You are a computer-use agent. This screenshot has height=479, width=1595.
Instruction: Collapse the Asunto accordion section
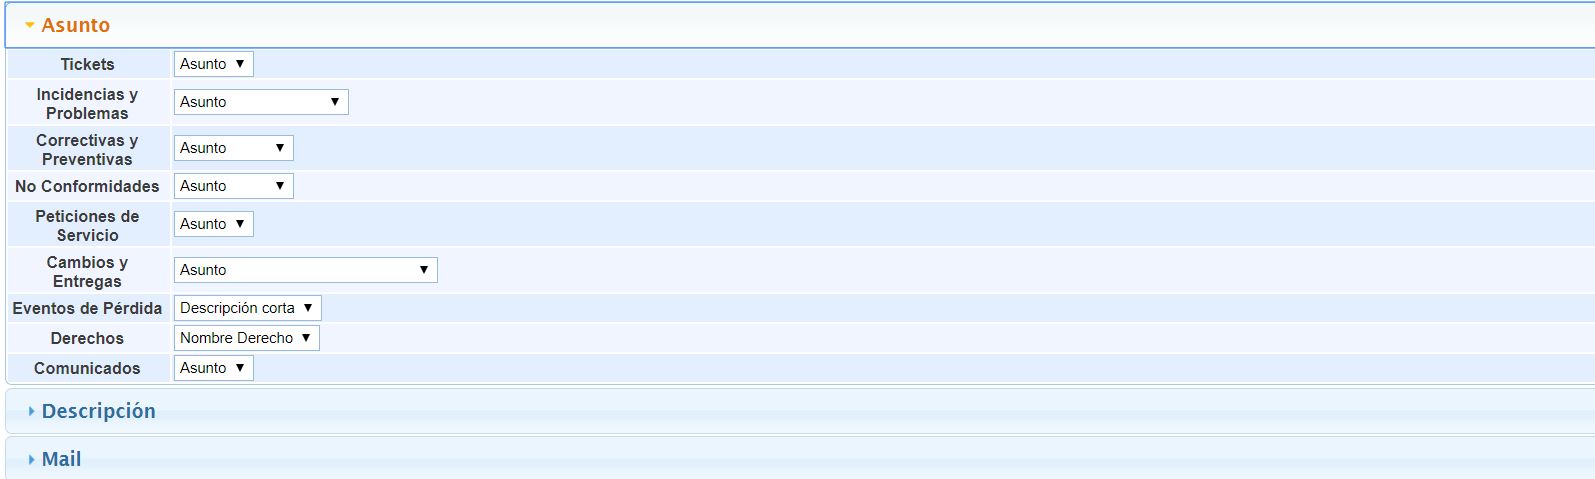coord(75,25)
